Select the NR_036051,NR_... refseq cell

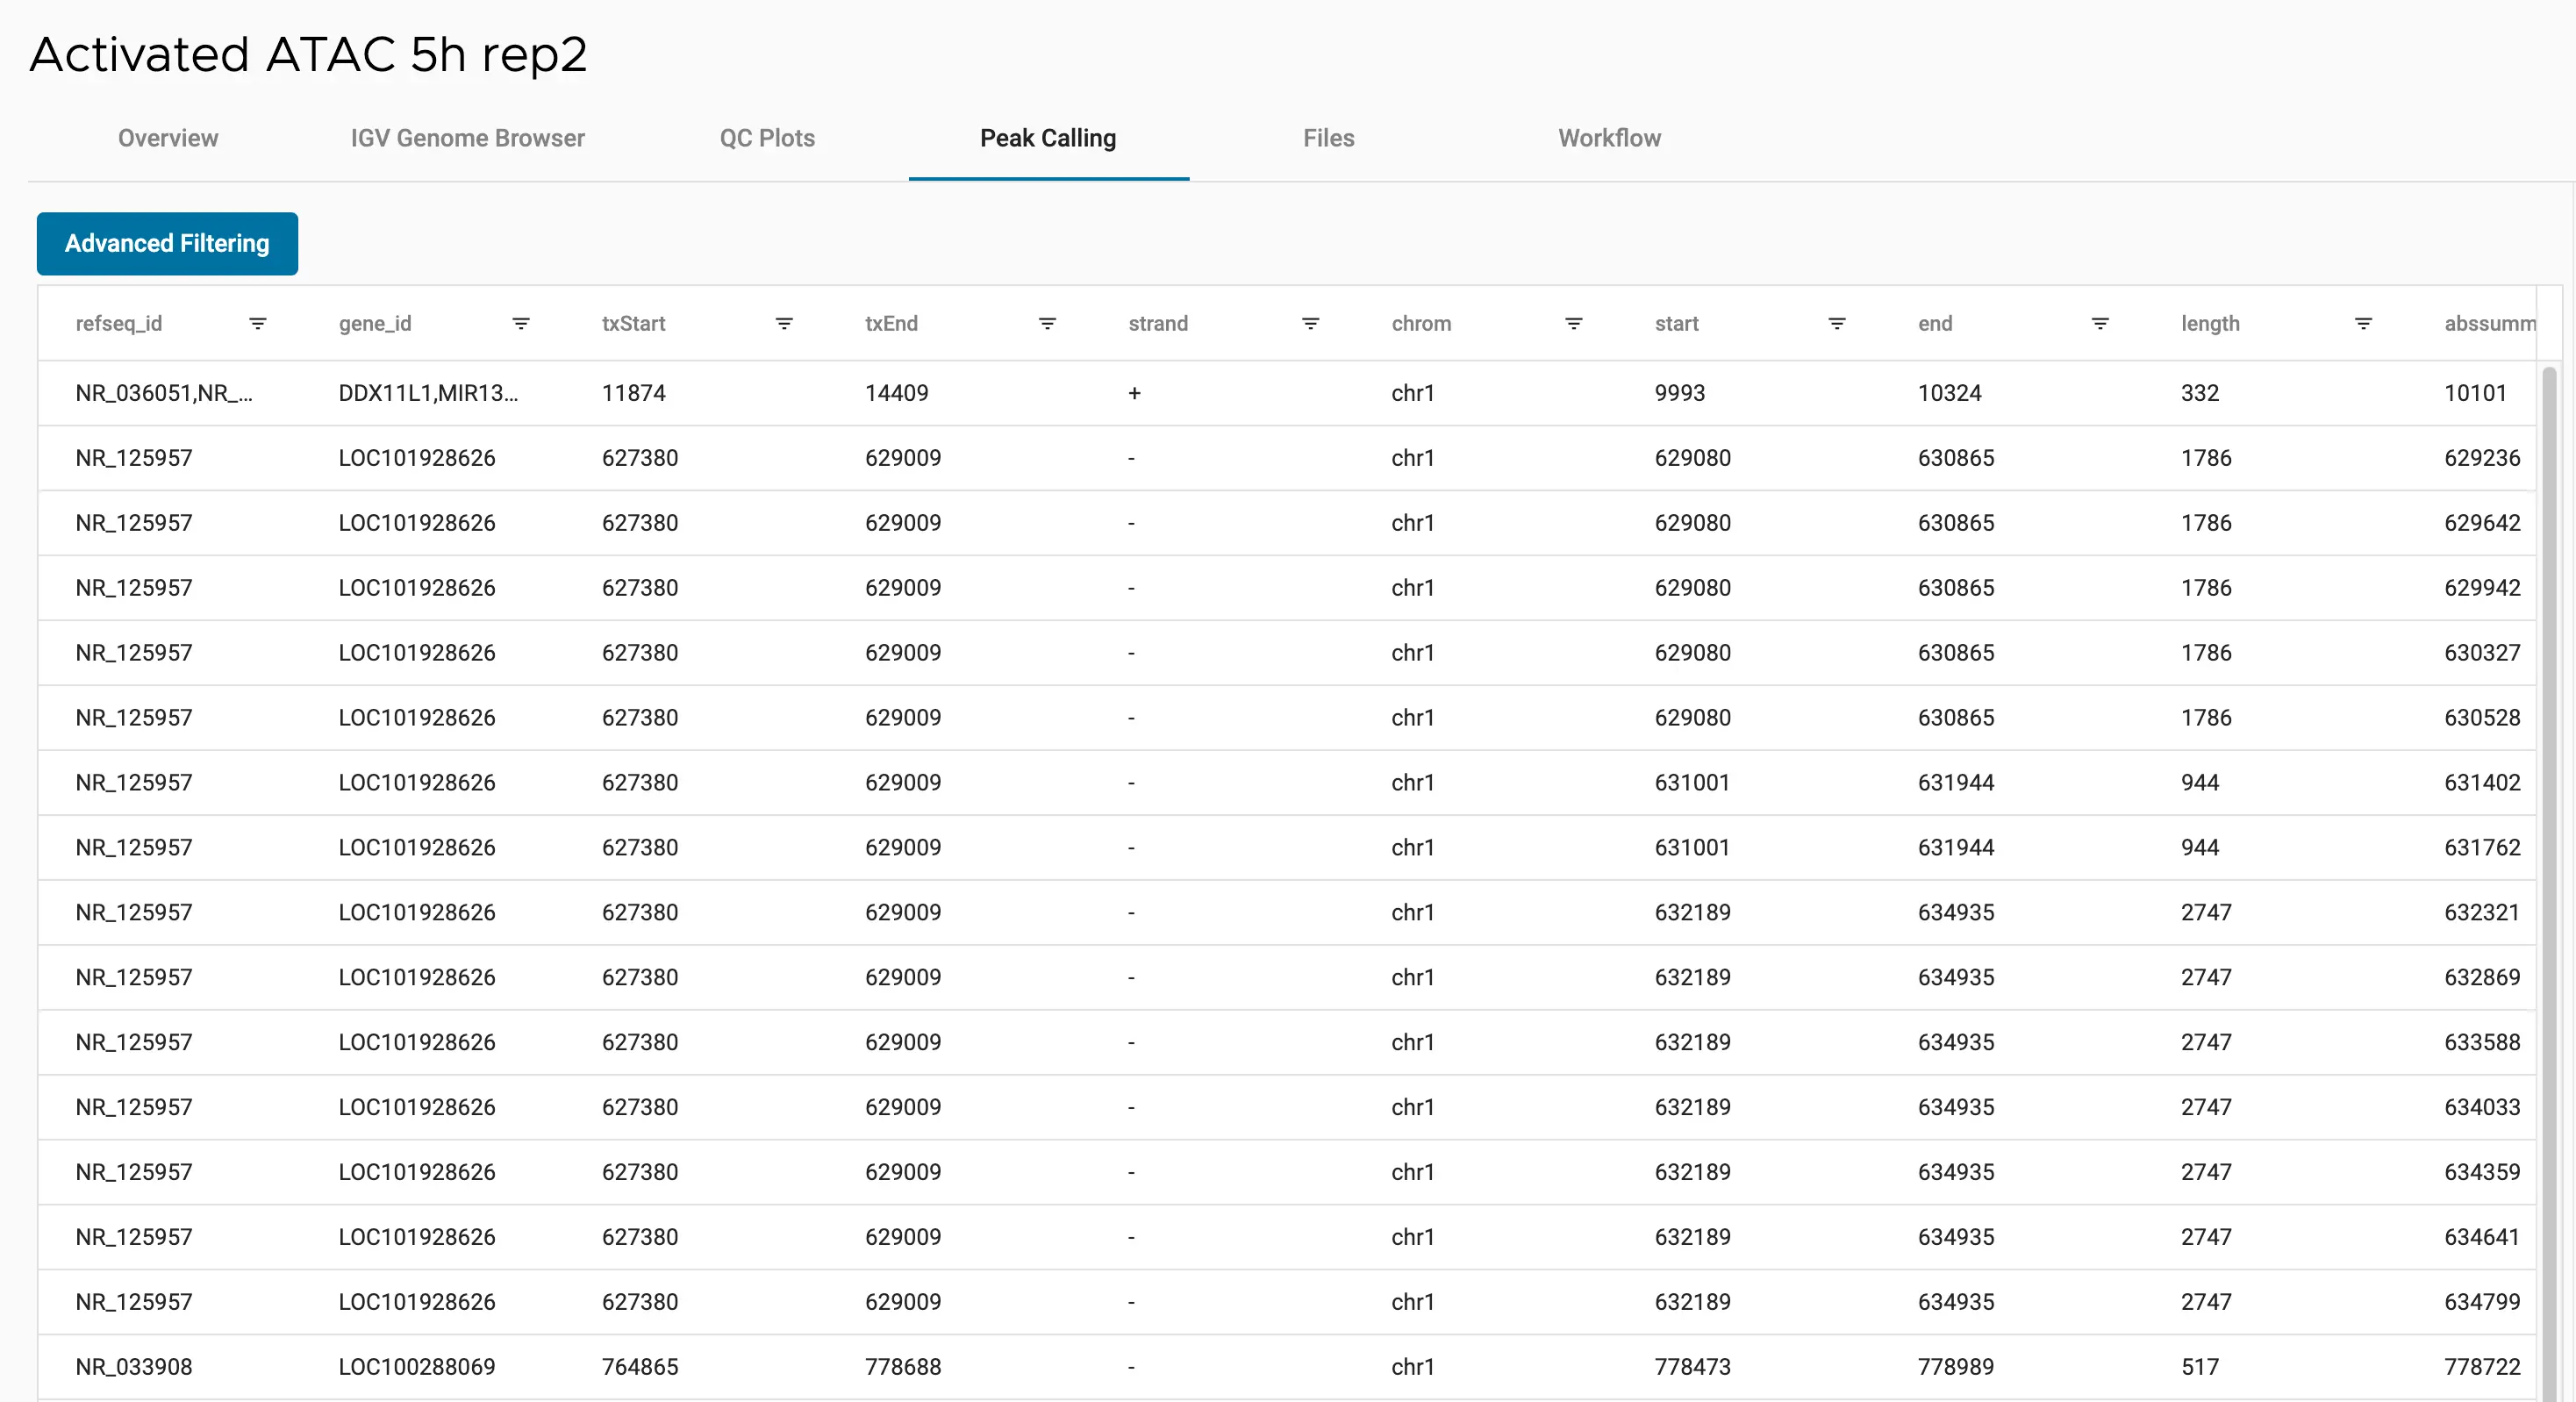164,393
